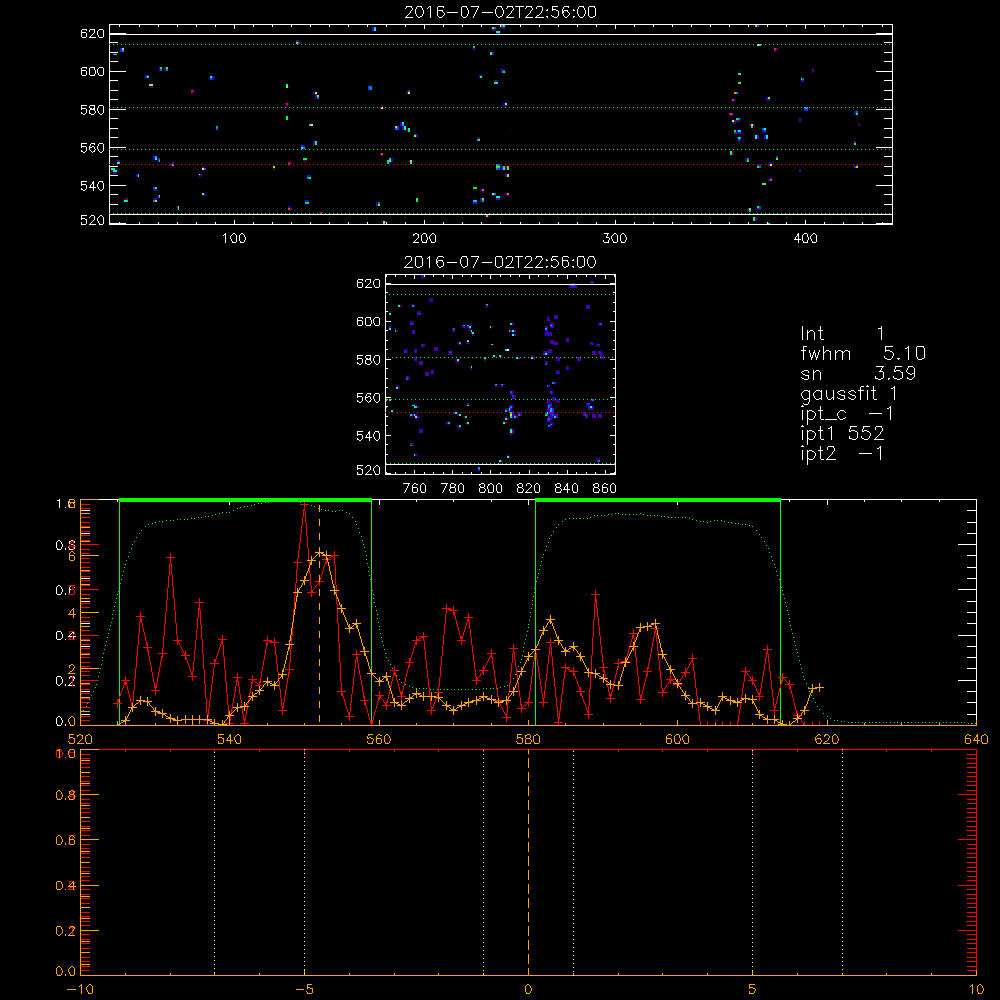Click the red dotted line in middle plot
The height and width of the screenshot is (1000, 1000).
[501, 413]
